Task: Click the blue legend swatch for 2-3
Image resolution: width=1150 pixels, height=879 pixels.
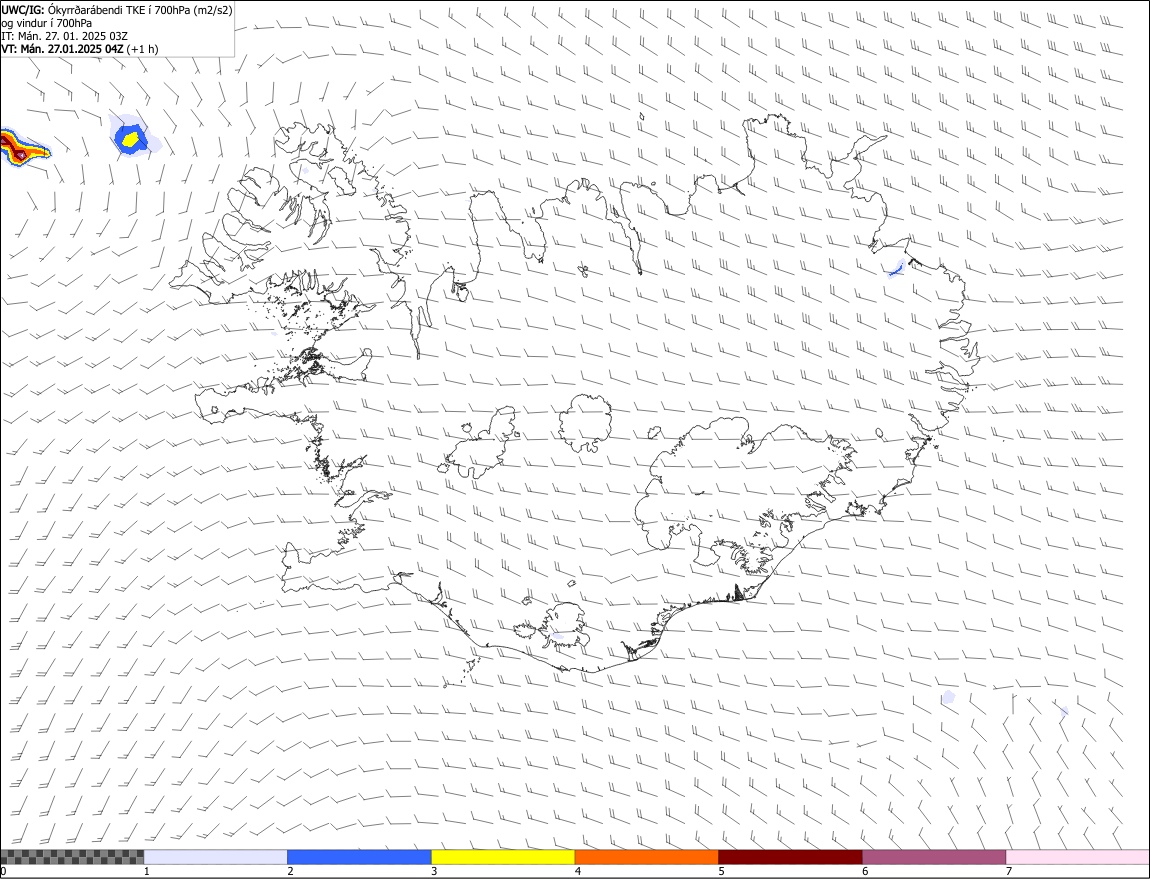Action: click(x=359, y=857)
